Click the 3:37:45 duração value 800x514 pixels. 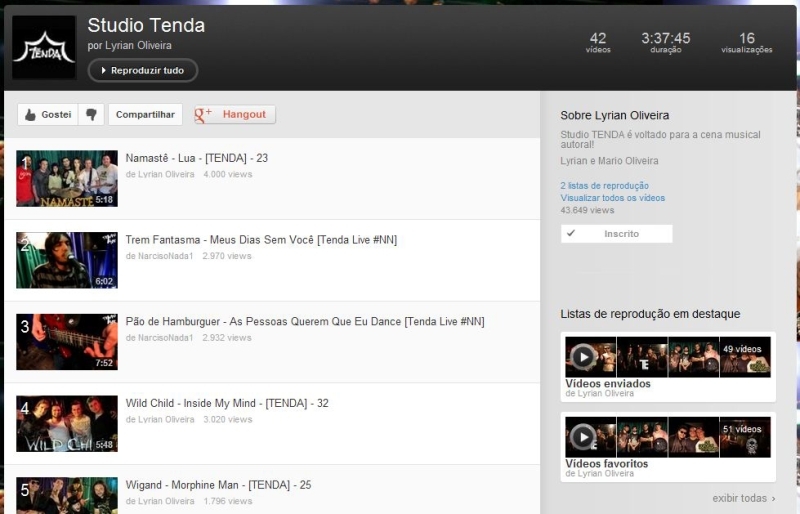pos(666,42)
